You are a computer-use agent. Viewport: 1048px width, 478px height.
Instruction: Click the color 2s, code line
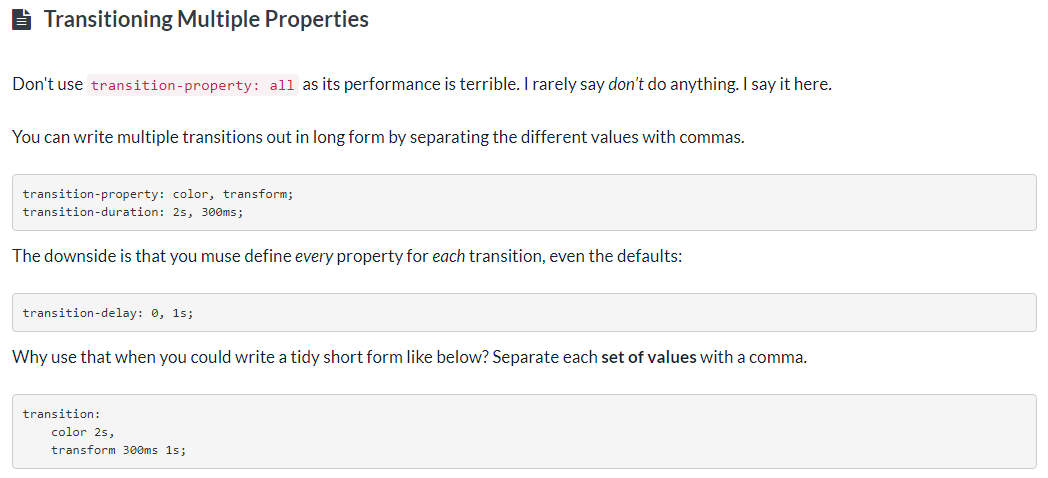tap(83, 432)
